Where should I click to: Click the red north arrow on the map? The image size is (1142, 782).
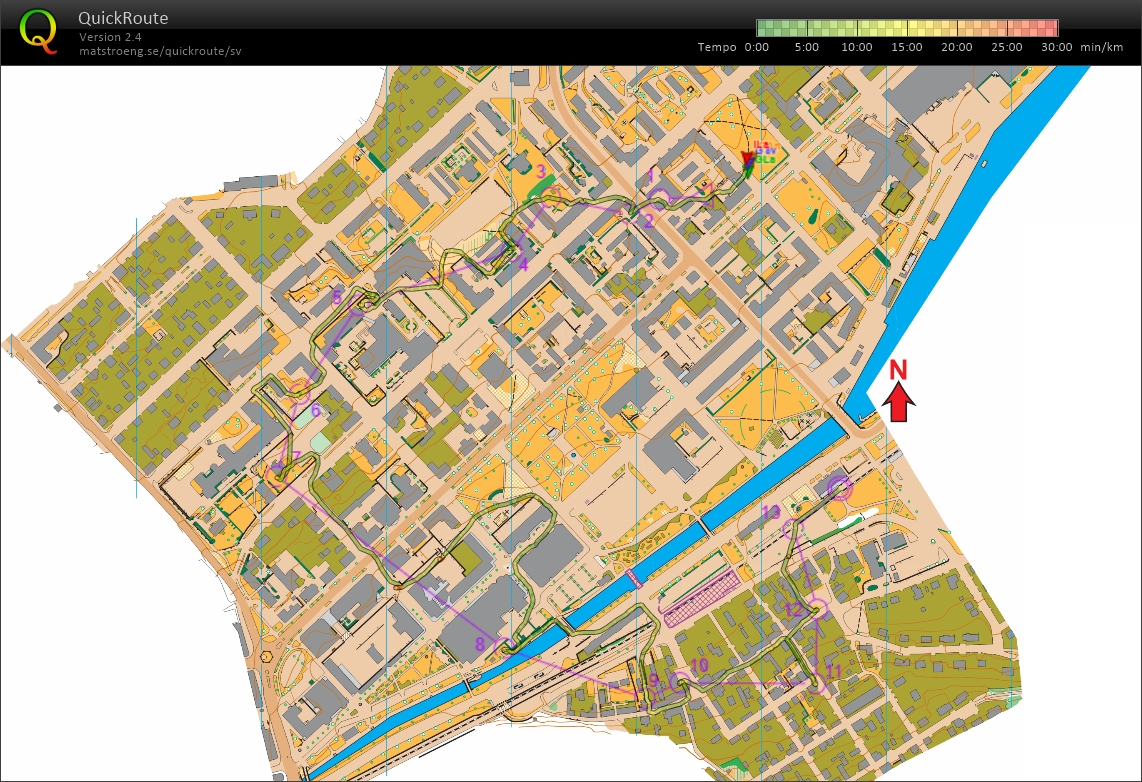pos(899,403)
